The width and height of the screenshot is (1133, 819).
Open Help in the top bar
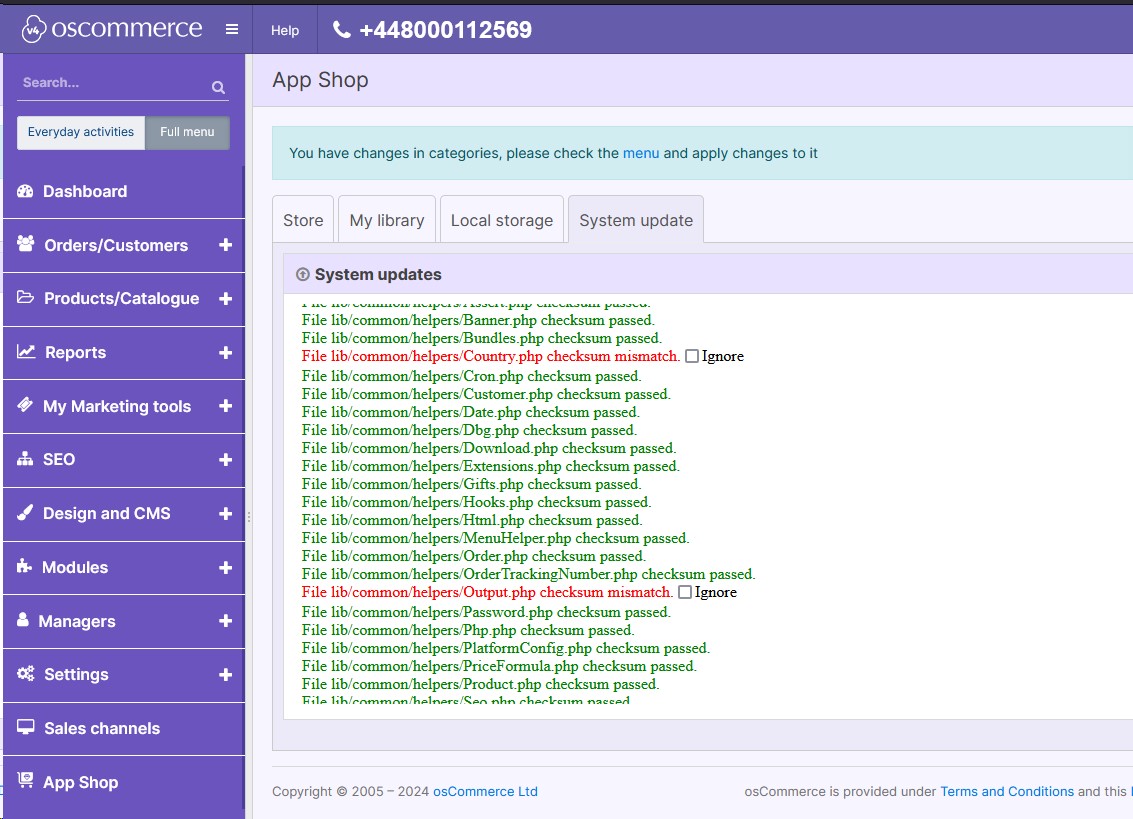[x=285, y=30]
